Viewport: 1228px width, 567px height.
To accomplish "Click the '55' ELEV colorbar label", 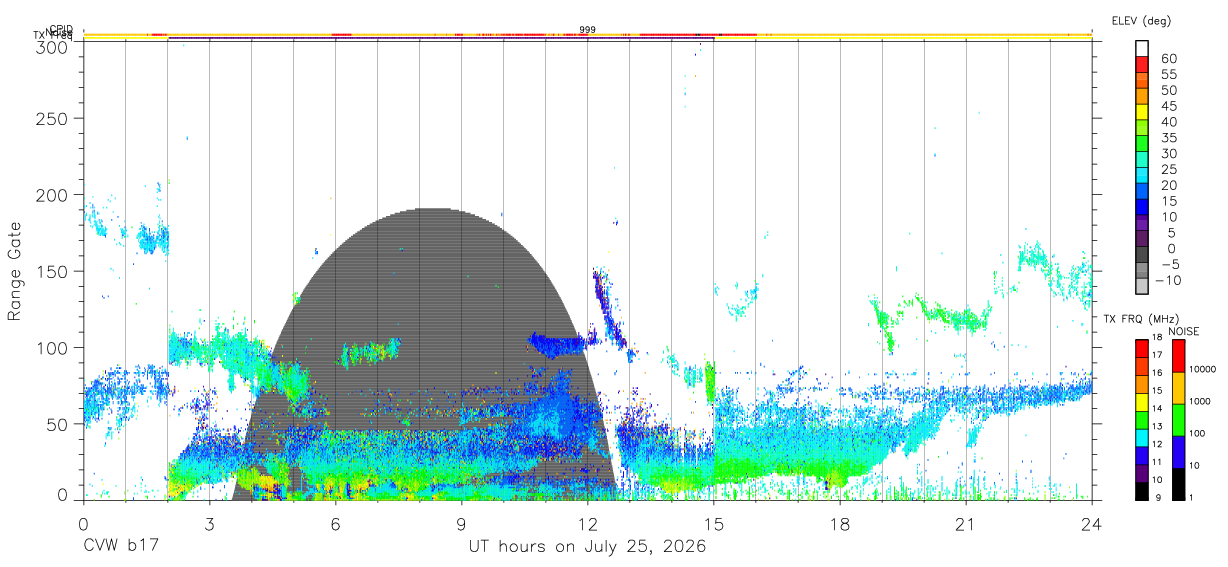I will (1169, 75).
